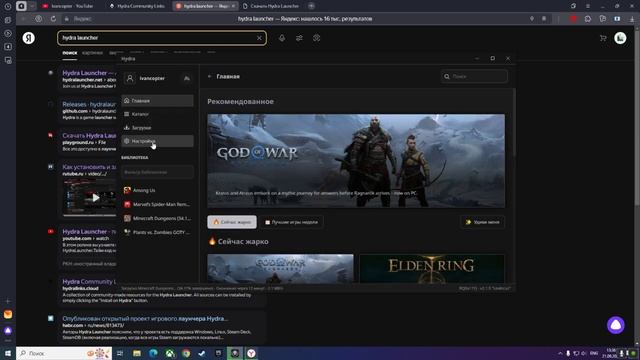Open Plants vs. Zombies GOTY in the library
640x360 pixels.
pyautogui.click(x=157, y=232)
